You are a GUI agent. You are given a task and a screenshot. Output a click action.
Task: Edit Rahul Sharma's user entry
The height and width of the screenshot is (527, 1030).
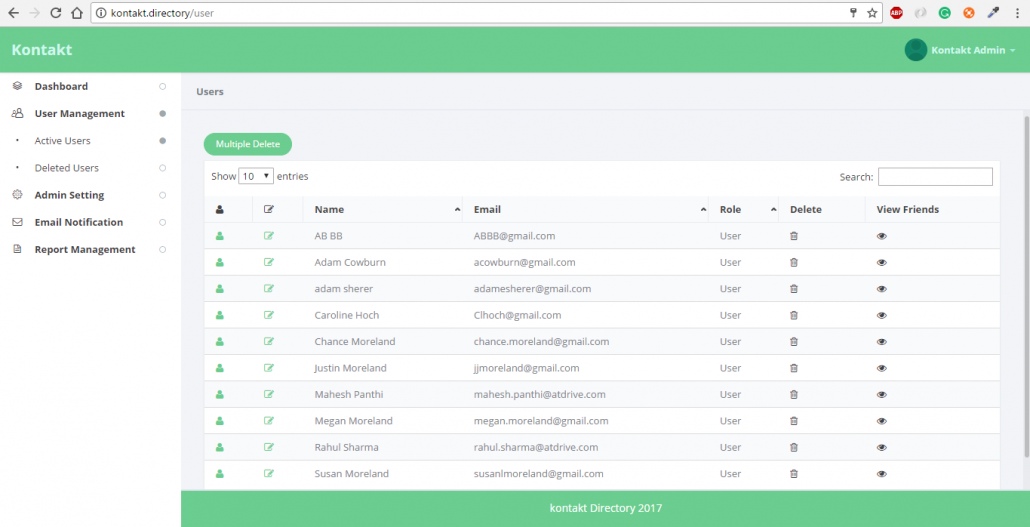pyautogui.click(x=269, y=447)
